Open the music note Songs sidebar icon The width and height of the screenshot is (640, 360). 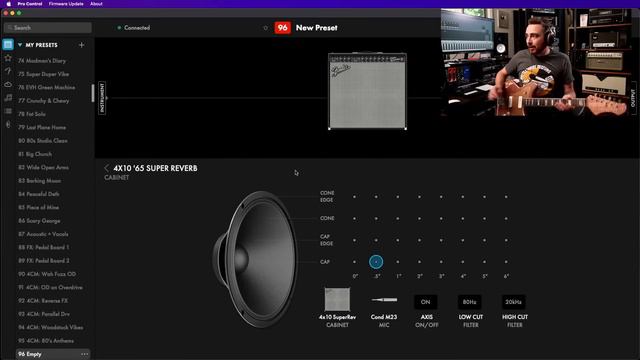point(8,98)
